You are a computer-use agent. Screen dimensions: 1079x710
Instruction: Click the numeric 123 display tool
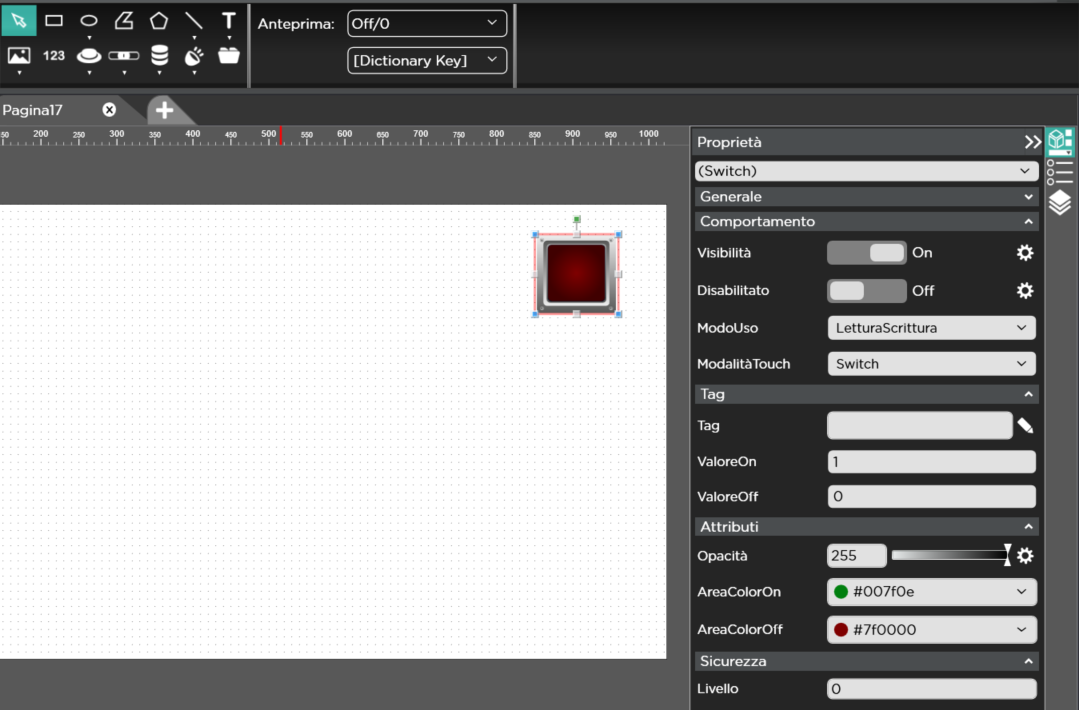click(54, 56)
